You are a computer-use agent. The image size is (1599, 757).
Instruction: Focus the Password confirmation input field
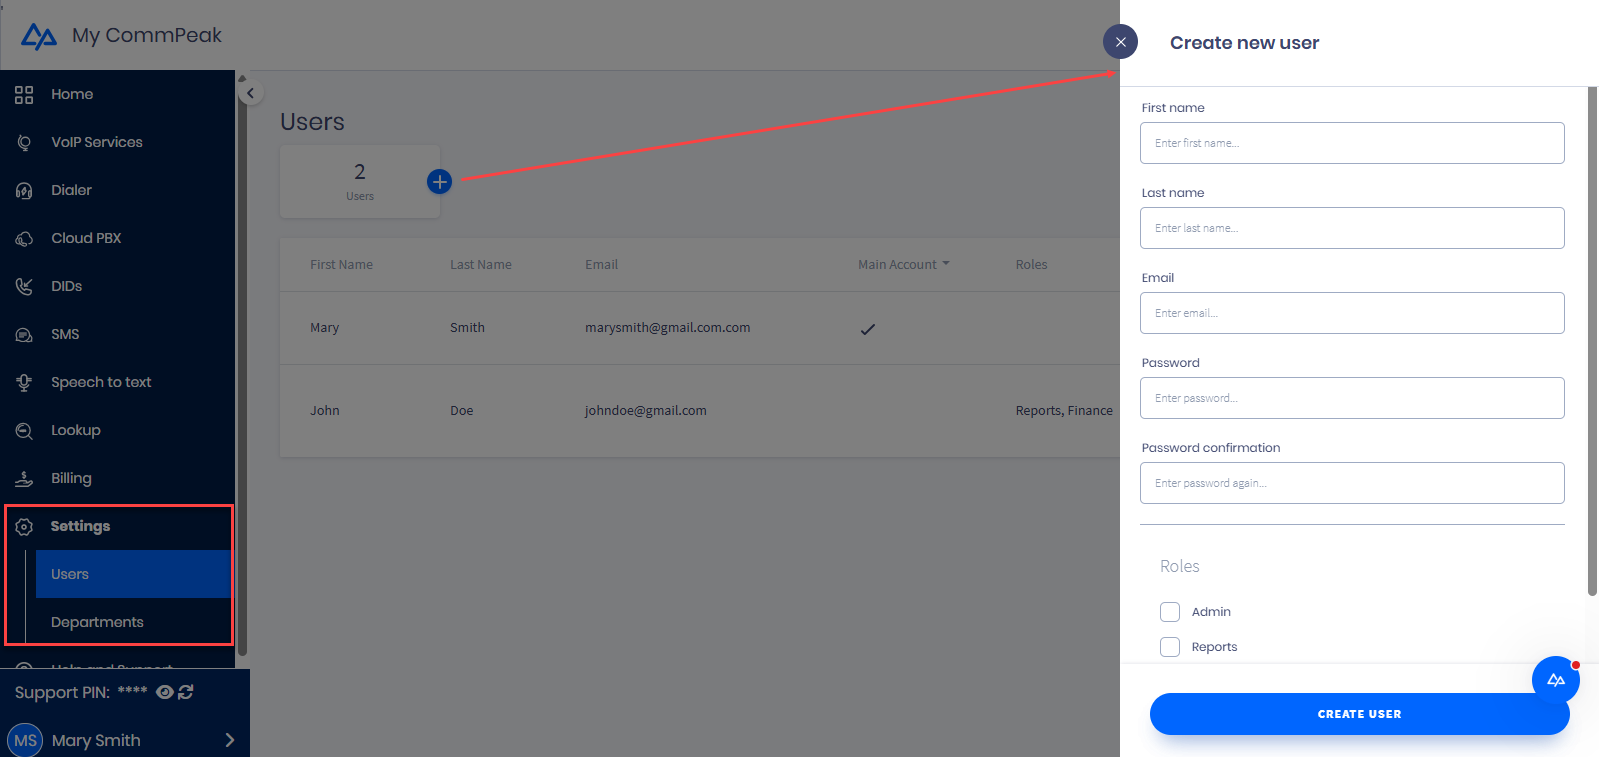click(1352, 483)
